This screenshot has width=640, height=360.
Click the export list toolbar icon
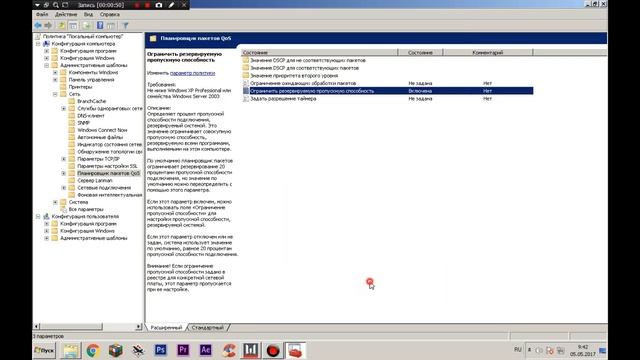point(87,25)
